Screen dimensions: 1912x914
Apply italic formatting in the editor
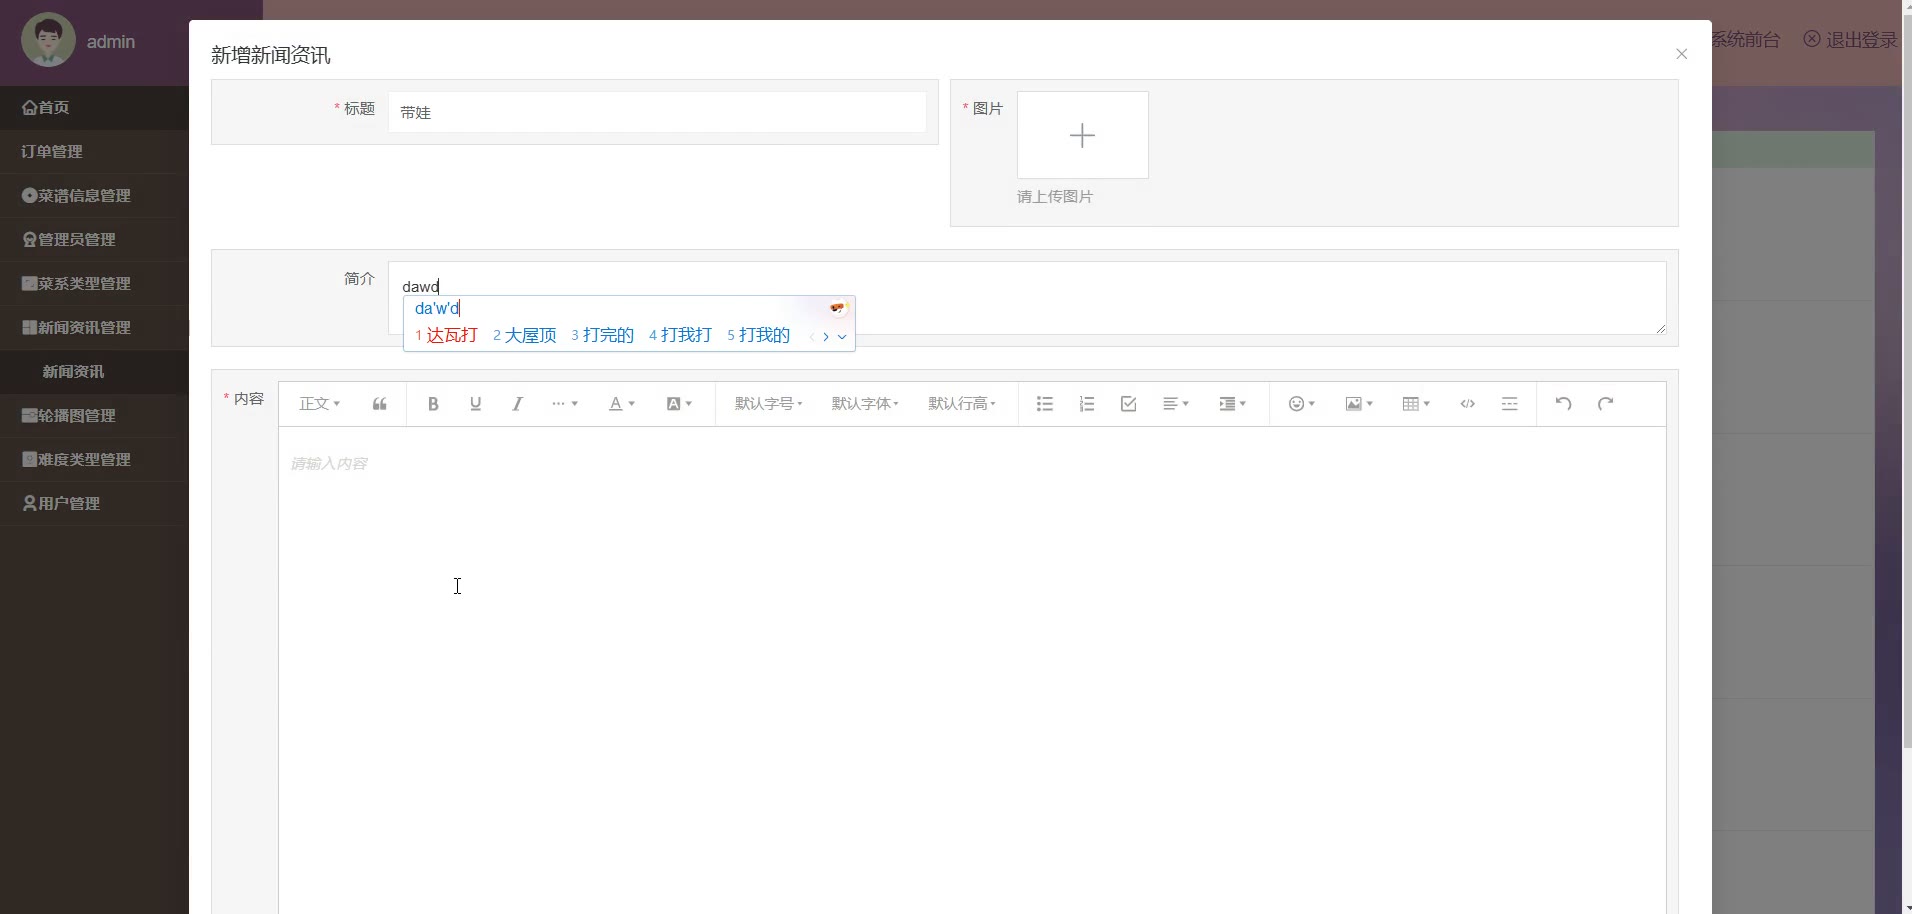click(517, 404)
